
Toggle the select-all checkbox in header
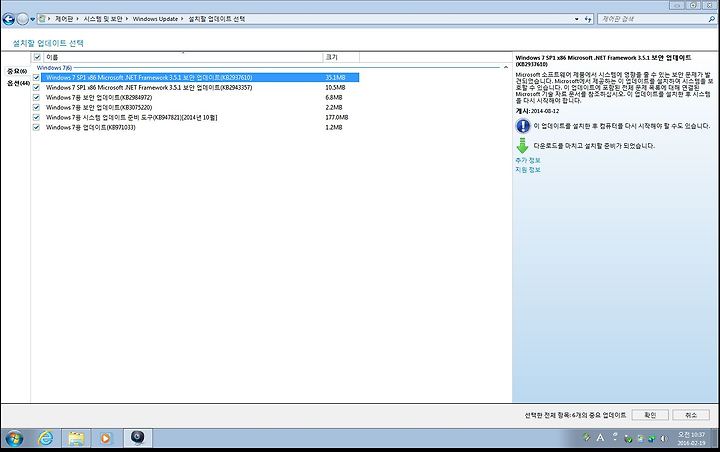click(37, 57)
